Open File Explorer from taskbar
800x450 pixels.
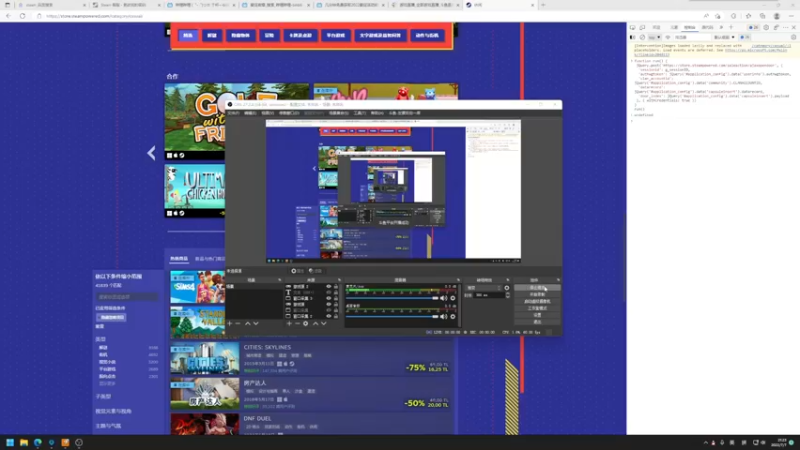tap(23, 442)
